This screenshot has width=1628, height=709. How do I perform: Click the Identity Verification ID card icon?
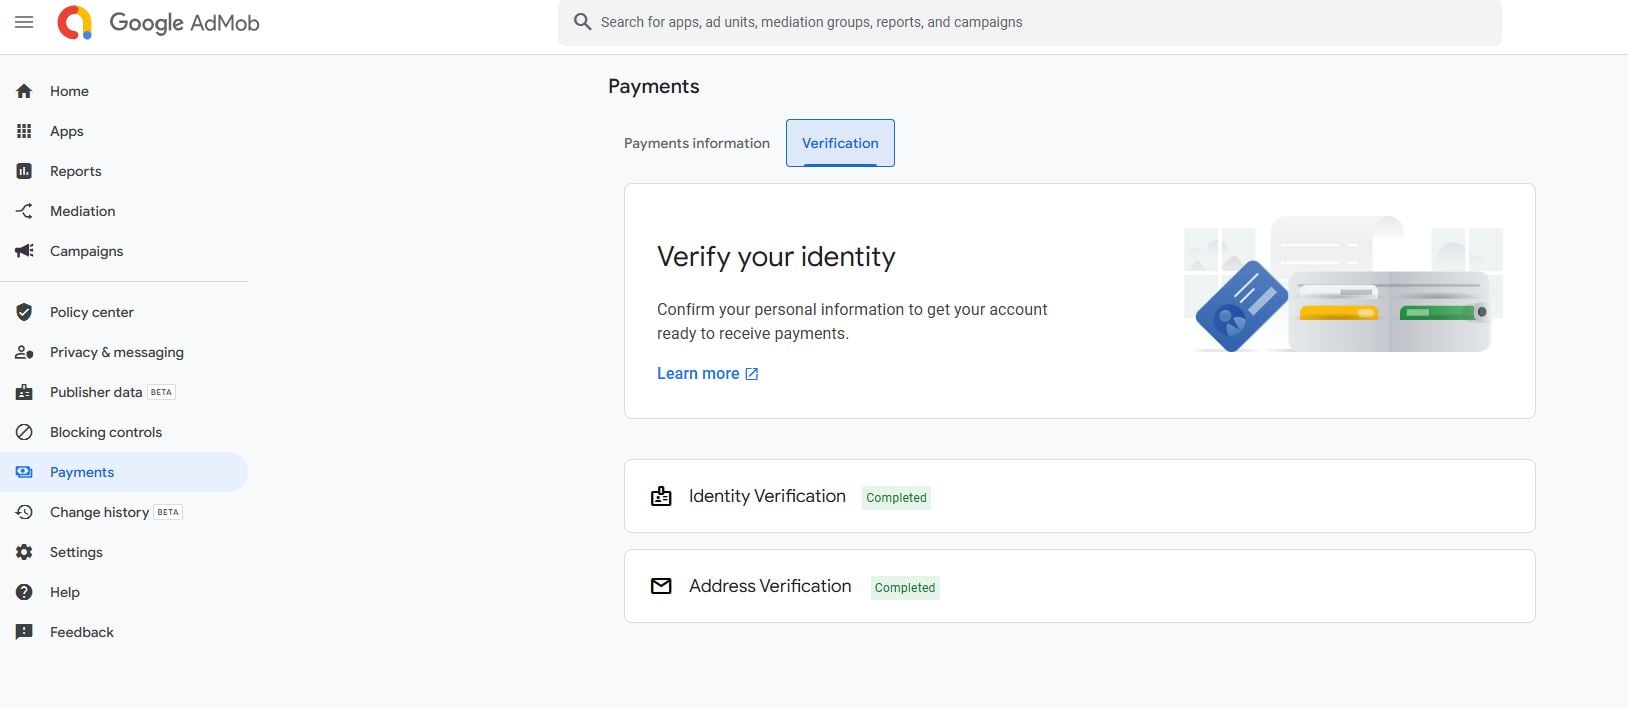tap(661, 496)
